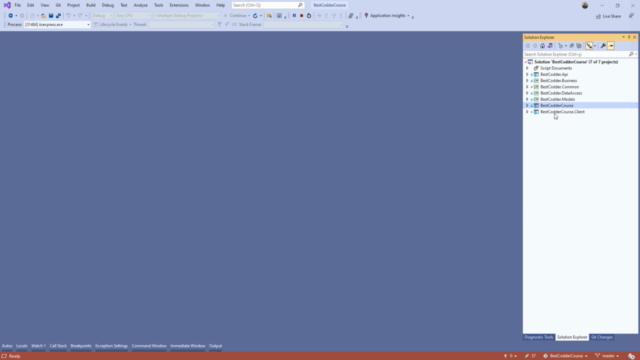The width and height of the screenshot is (640, 360).
Task: Expand the BestCodderCourse.Client project
Action: (x=527, y=112)
